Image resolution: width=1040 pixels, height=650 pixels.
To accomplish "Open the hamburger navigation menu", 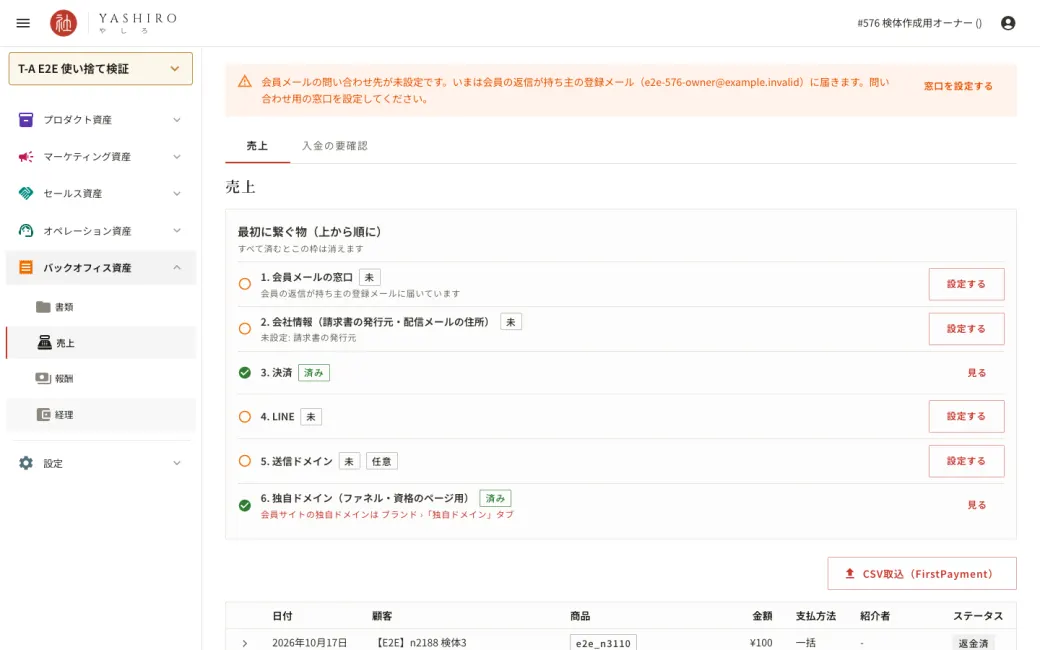I will coord(23,23).
